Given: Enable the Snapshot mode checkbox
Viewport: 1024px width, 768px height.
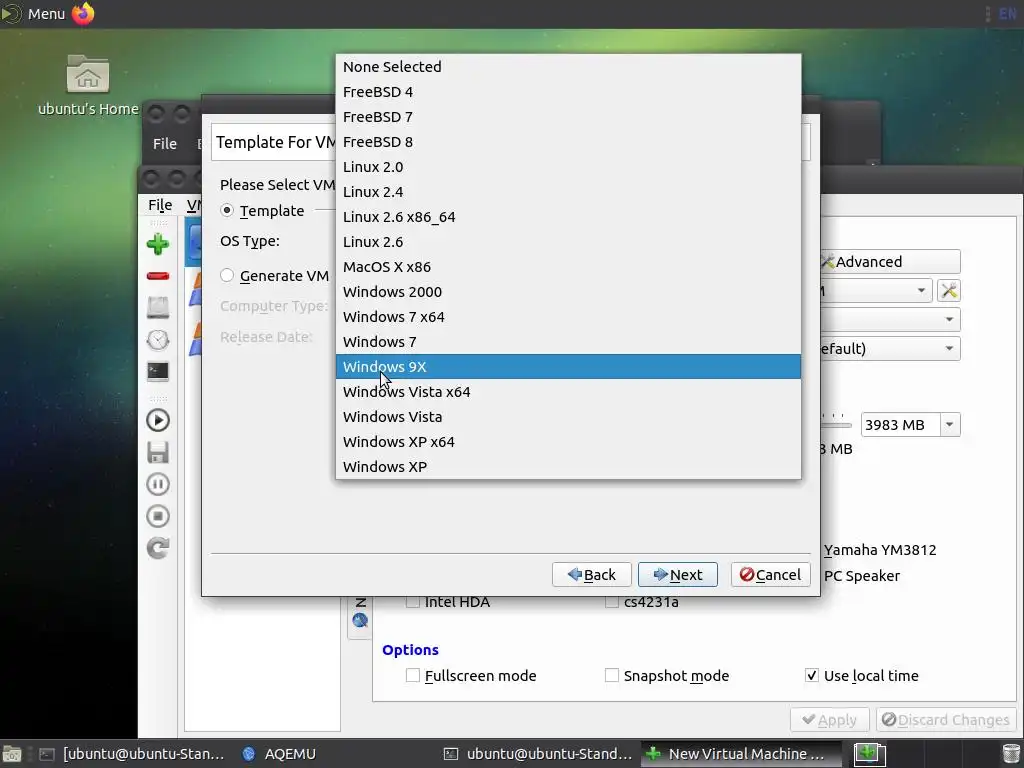Looking at the screenshot, I should [612, 675].
